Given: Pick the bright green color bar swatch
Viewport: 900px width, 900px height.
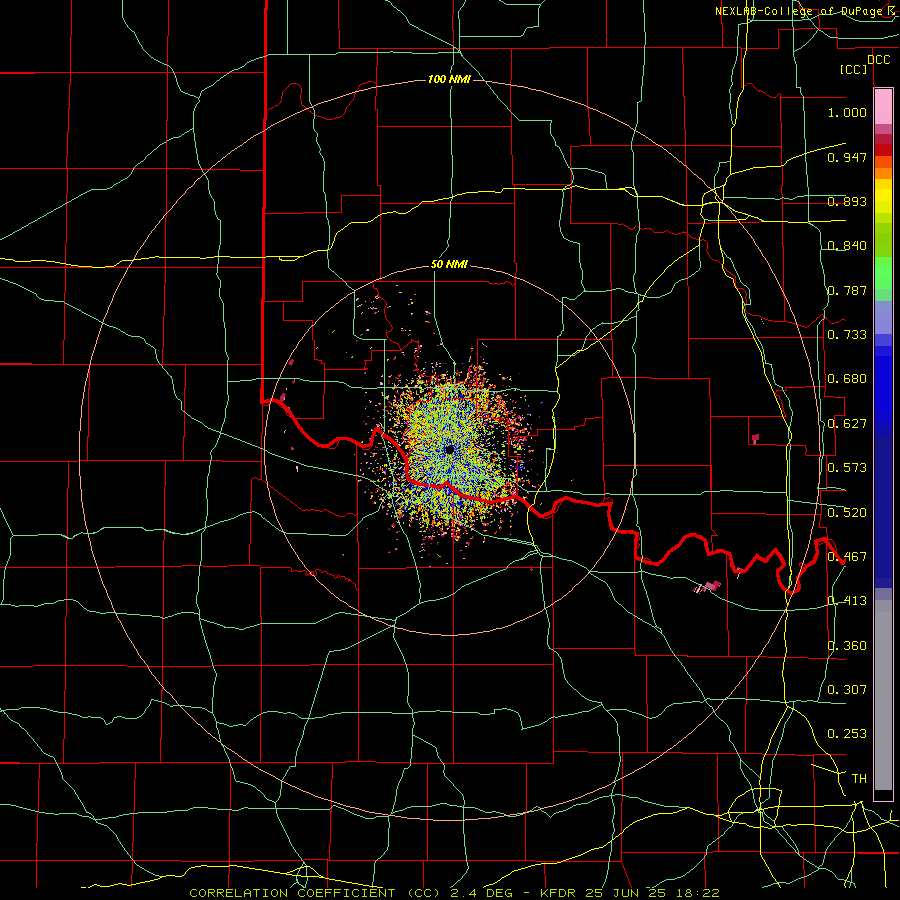Looking at the screenshot, I should coord(883,273).
